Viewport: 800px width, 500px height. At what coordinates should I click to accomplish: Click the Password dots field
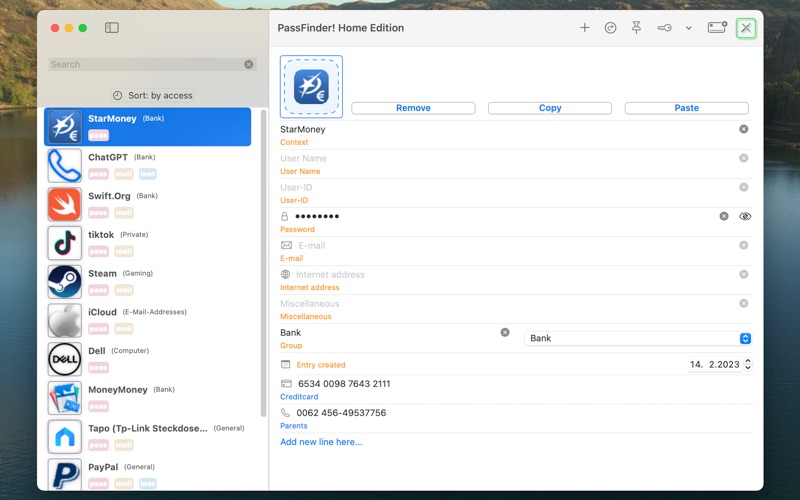[505, 216]
